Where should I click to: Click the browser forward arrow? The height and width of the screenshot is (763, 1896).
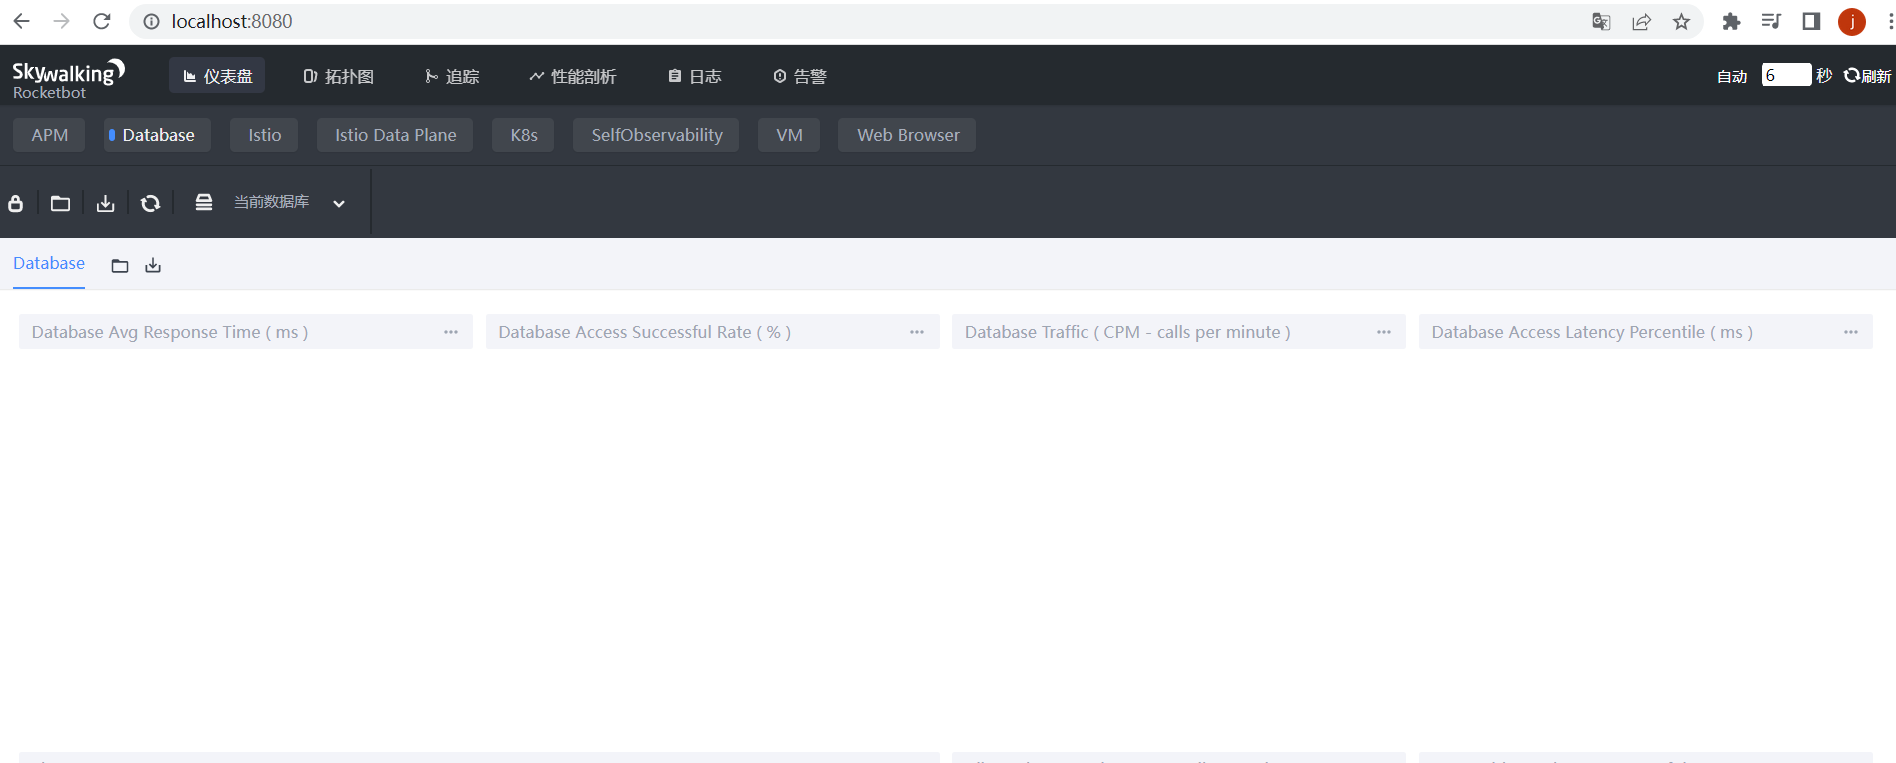click(x=61, y=21)
